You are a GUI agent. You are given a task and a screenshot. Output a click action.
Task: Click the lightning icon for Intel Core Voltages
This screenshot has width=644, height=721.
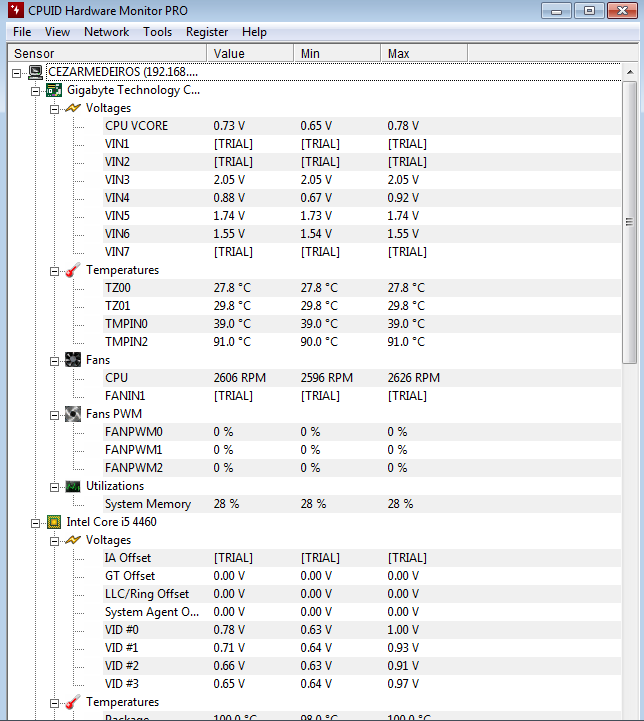pyautogui.click(x=73, y=540)
